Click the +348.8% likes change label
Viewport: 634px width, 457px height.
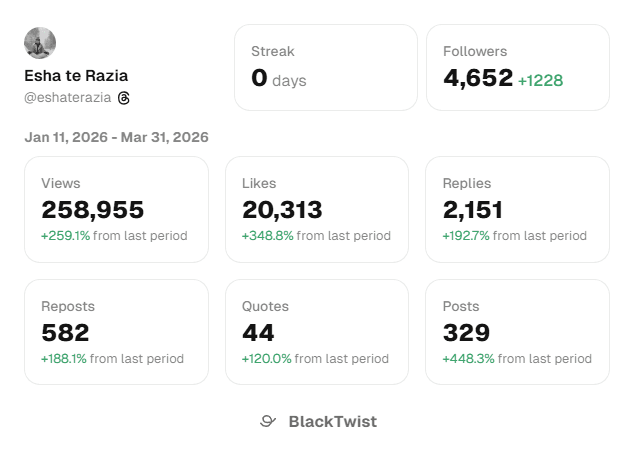click(267, 236)
